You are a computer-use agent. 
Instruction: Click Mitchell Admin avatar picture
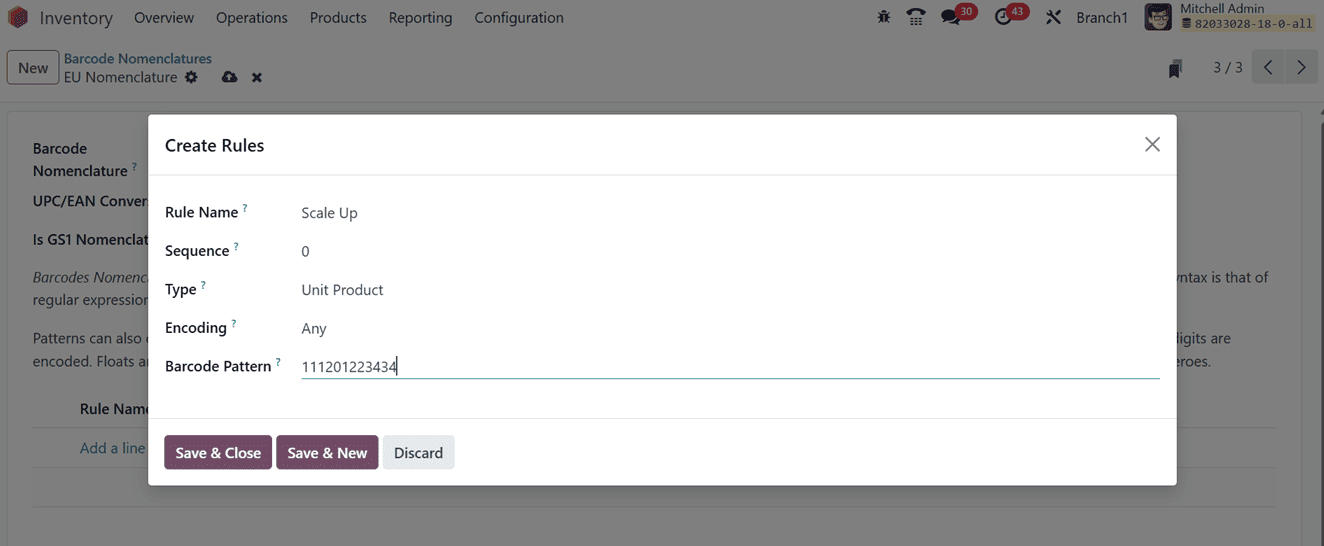click(x=1158, y=17)
